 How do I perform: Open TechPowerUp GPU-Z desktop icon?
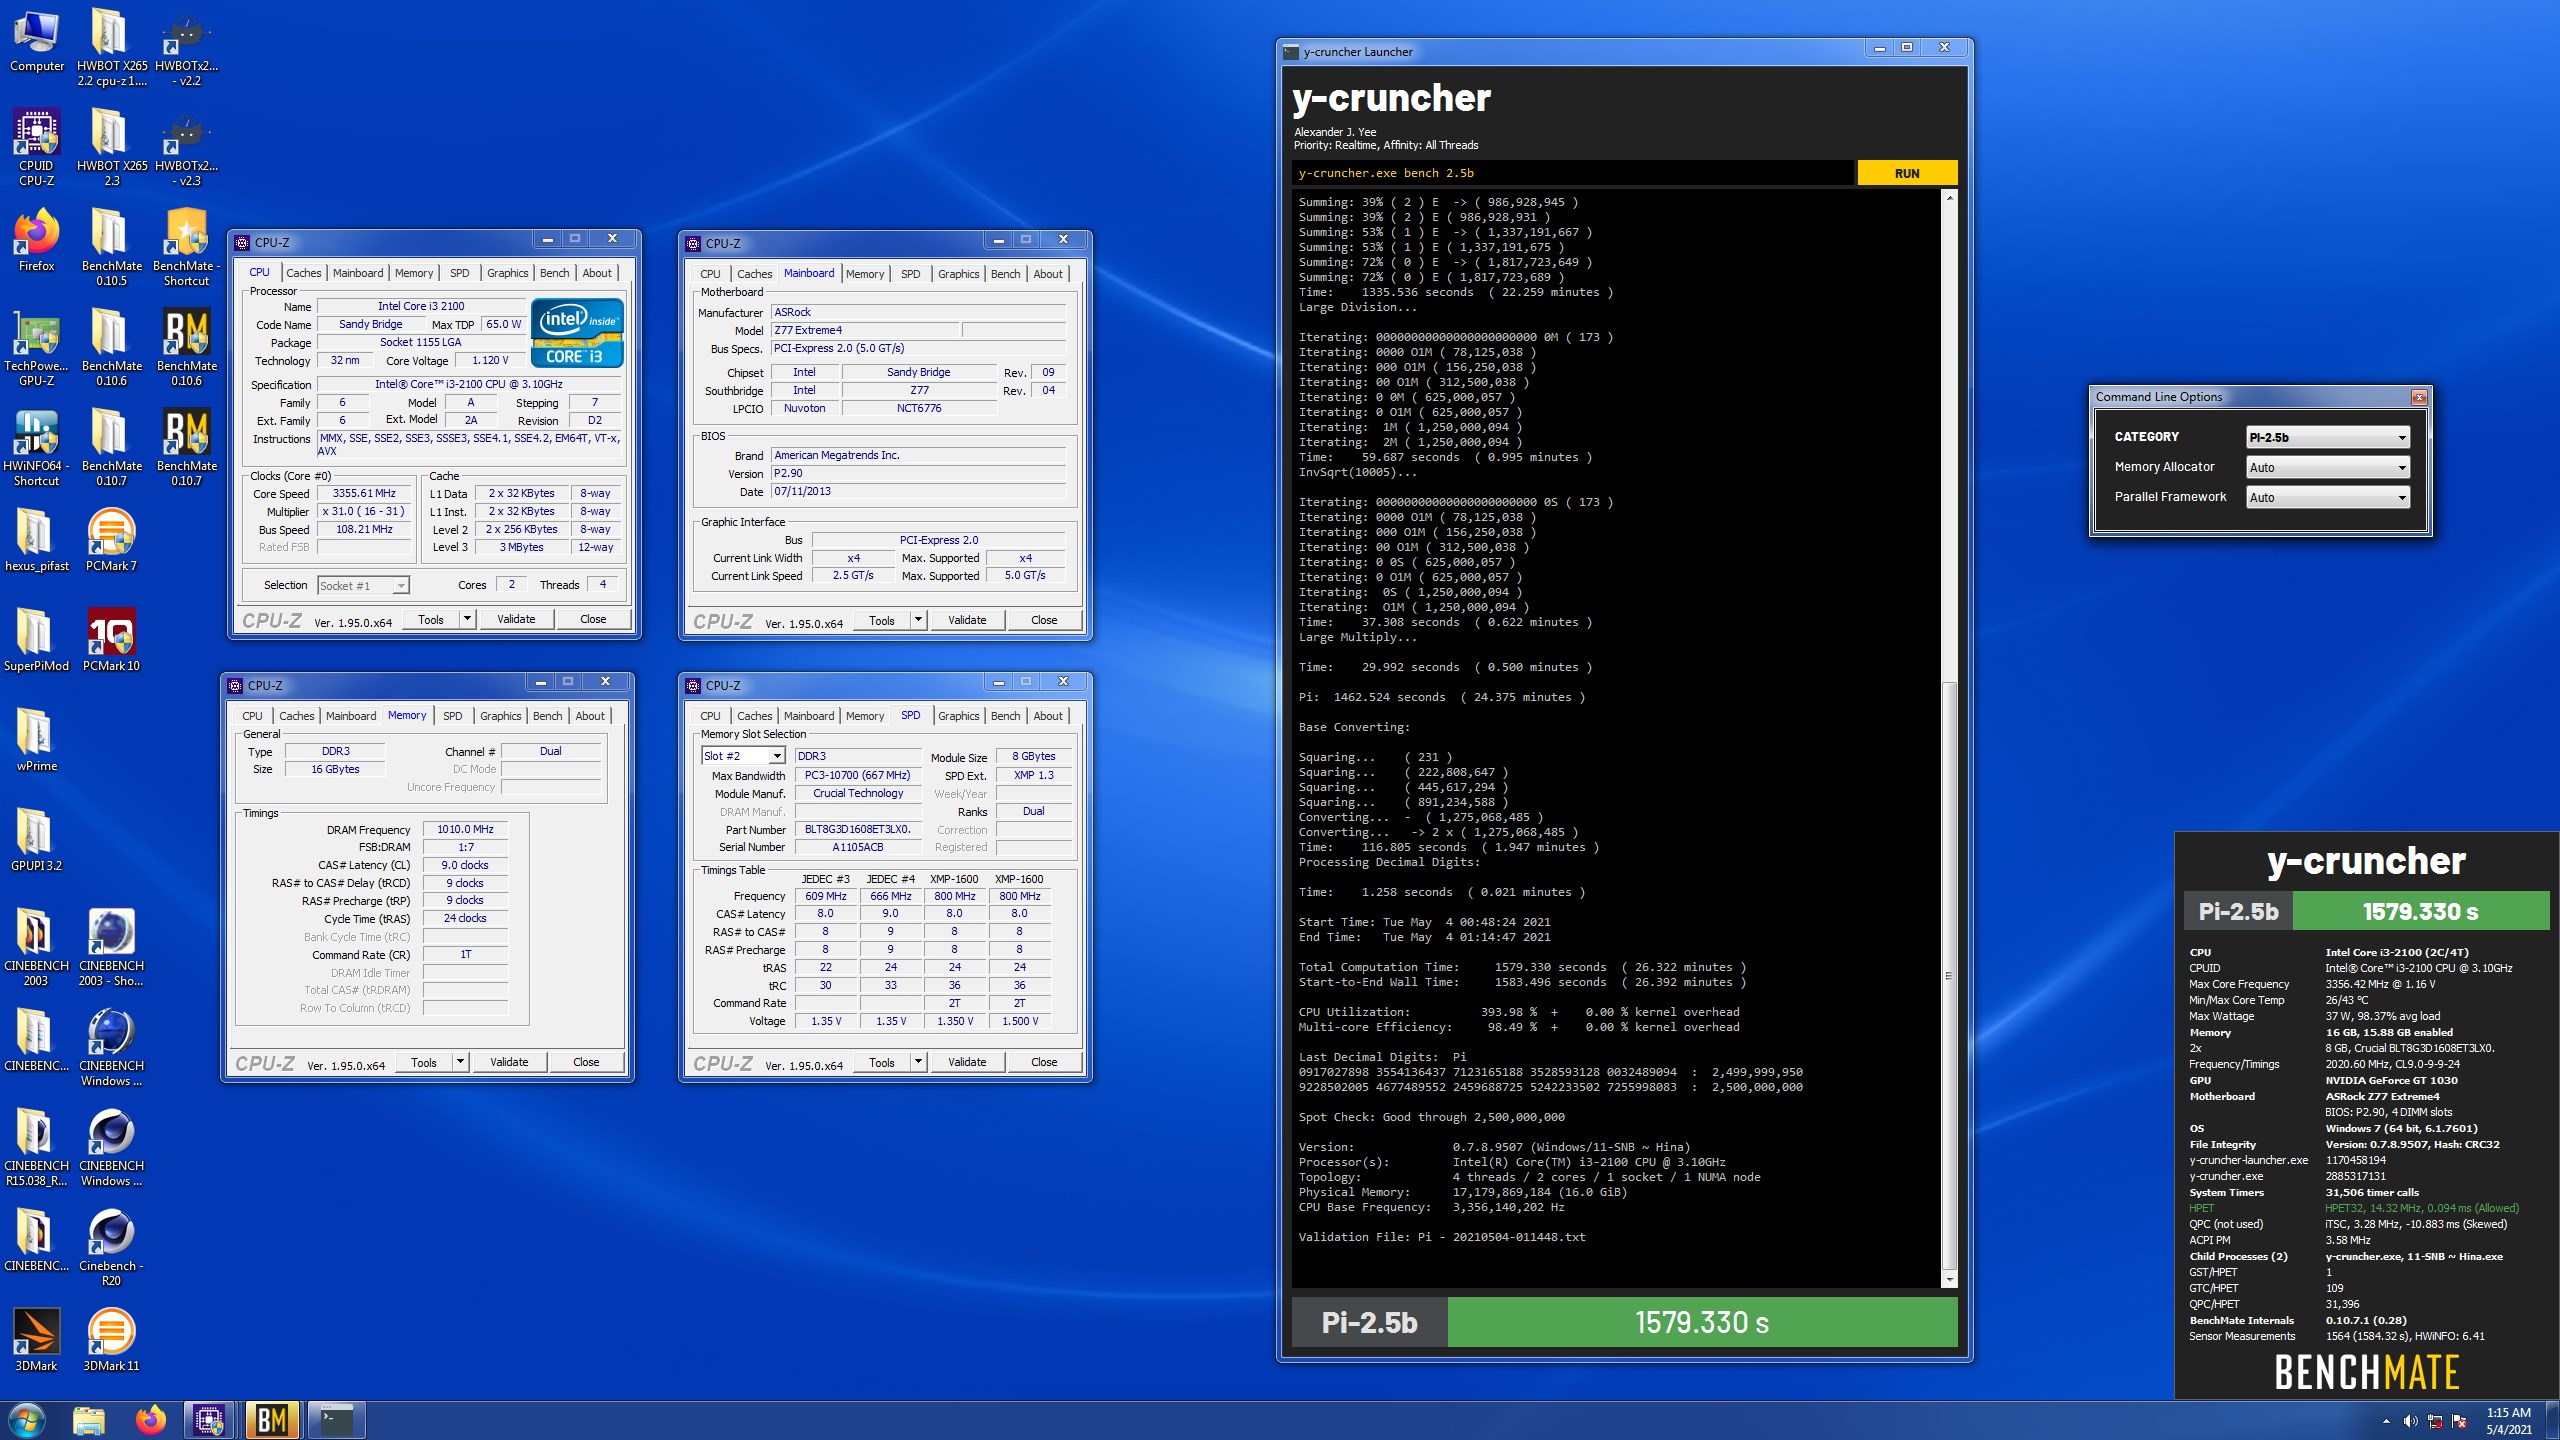(x=37, y=348)
